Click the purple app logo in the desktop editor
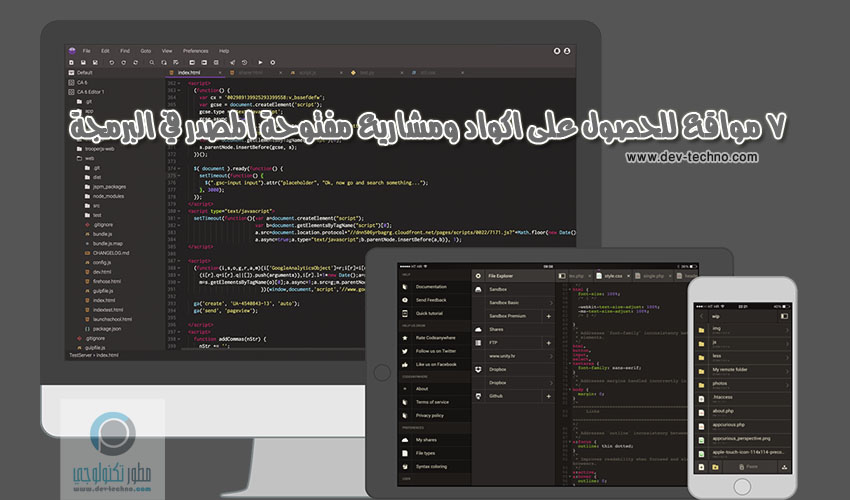Viewport: 850px width, 500px height. click(72, 50)
